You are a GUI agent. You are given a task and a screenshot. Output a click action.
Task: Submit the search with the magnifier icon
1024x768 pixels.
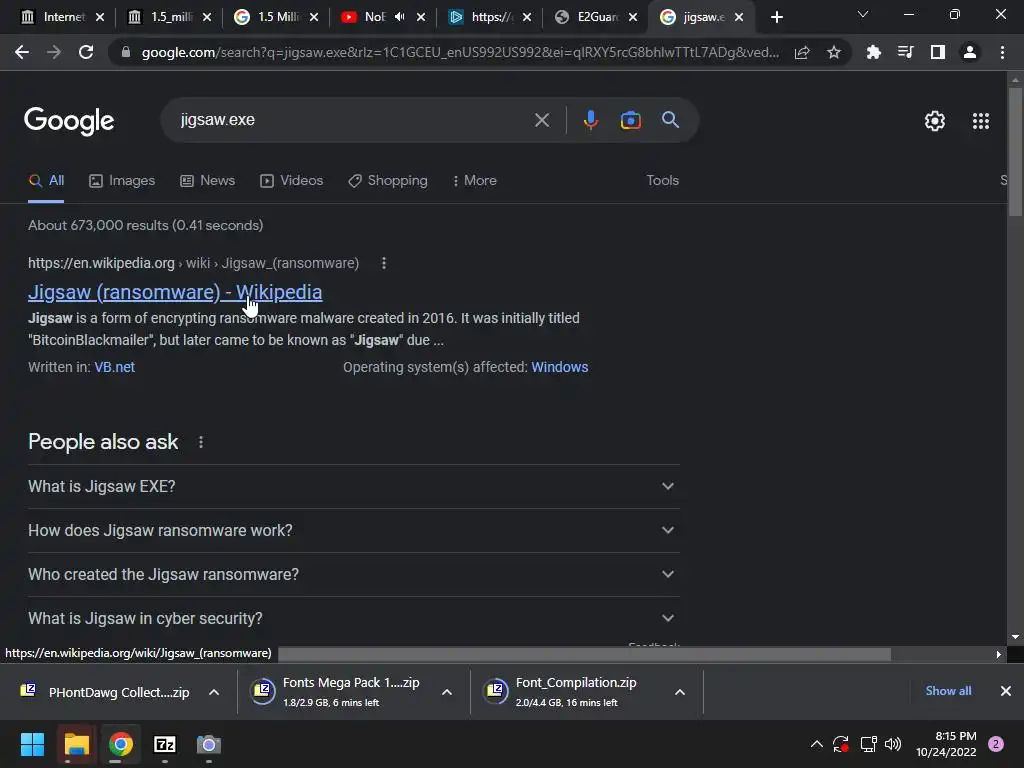(670, 120)
